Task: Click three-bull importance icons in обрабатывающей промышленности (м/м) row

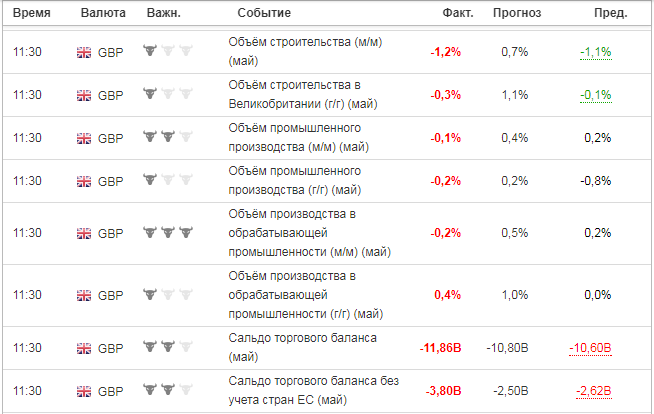Action: click(168, 232)
